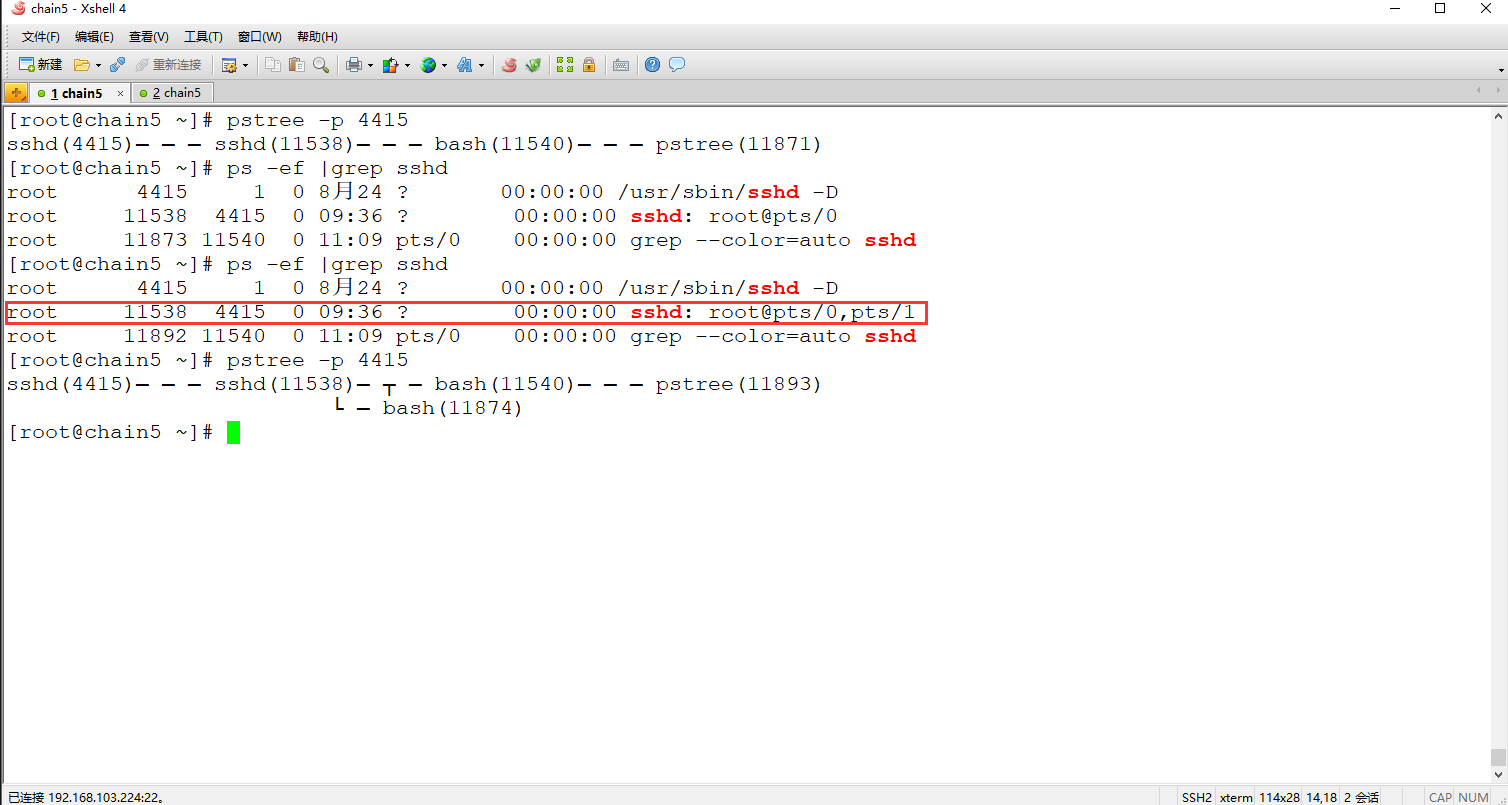Screen dimensions: 1508x805
Task: Open the print options dropdown arrow
Action: pos(369,64)
